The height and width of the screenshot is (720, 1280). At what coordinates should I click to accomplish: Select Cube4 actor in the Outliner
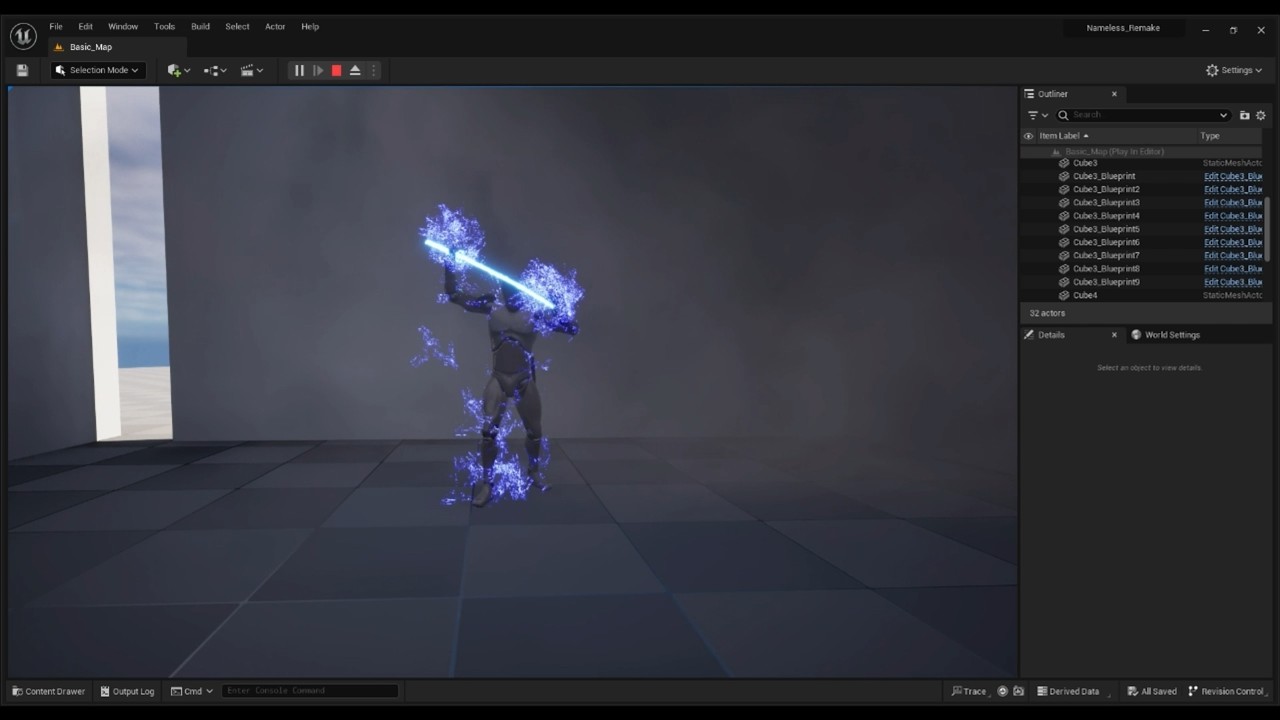point(1085,295)
